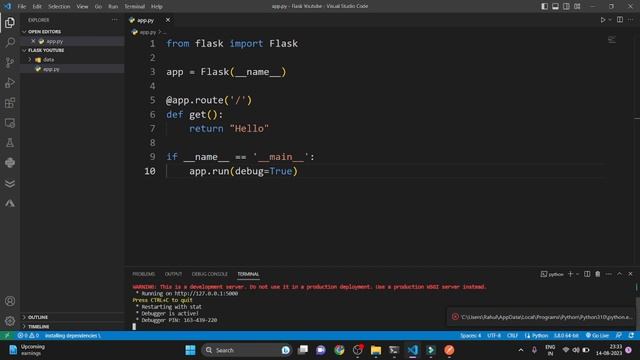
Task: Open editor More Actions ellipsis
Action: coord(631,20)
